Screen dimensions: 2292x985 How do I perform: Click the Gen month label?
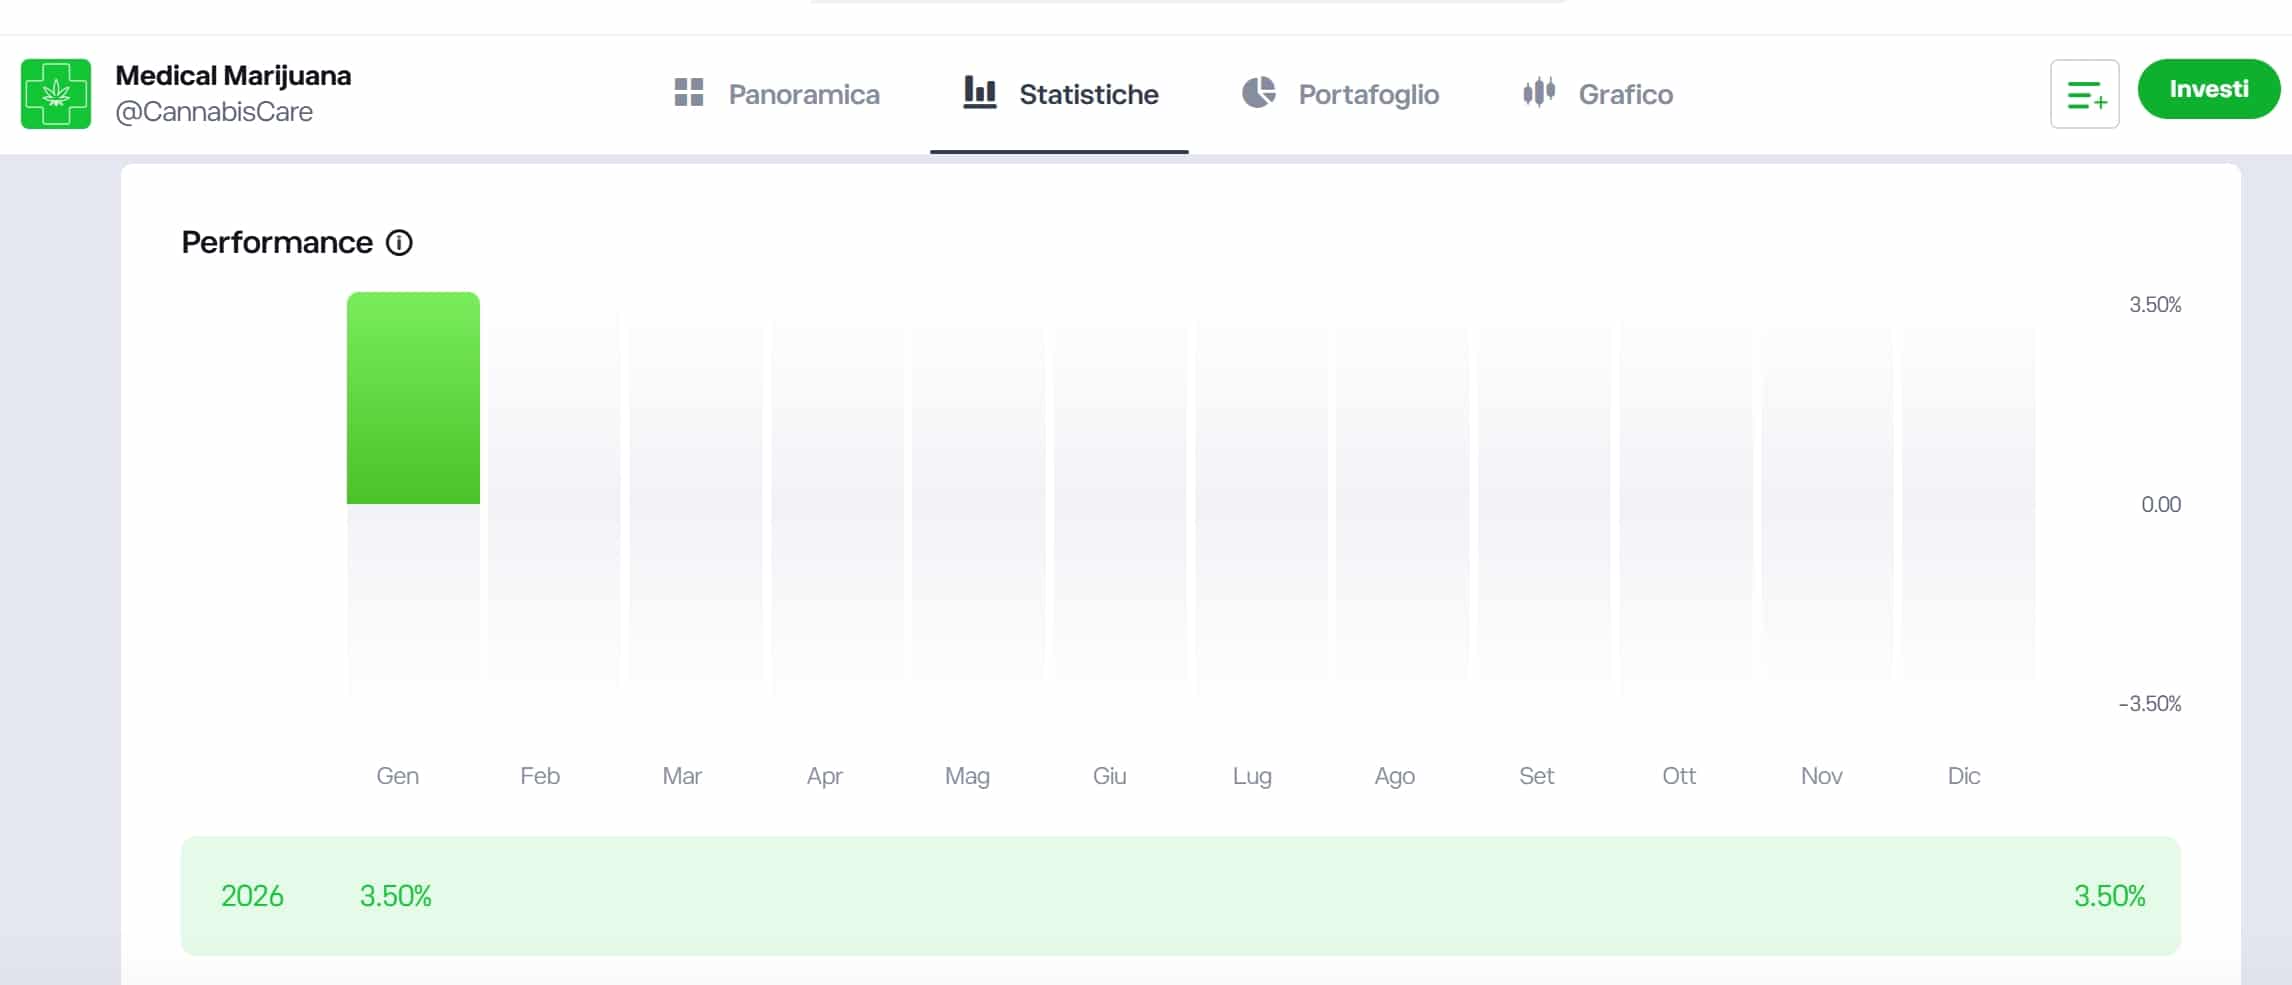(x=397, y=776)
